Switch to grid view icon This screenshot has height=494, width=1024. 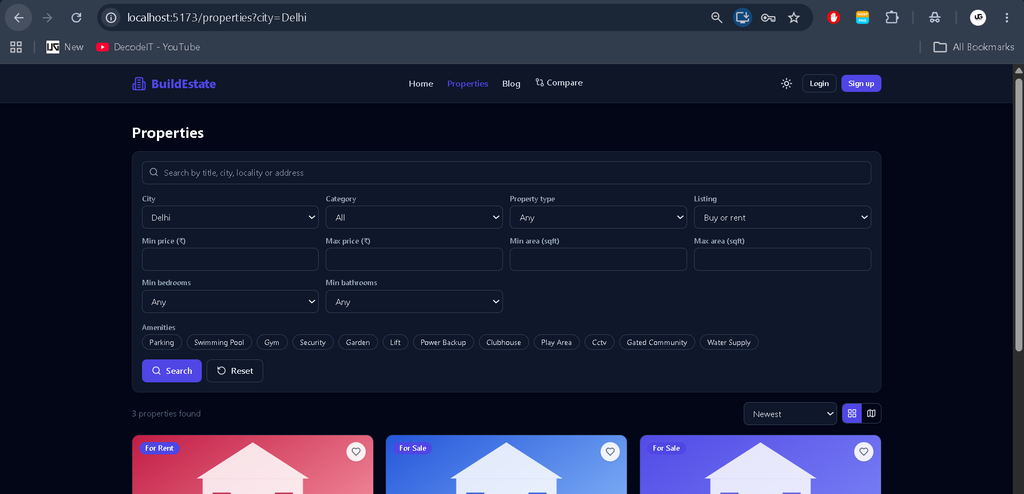click(x=852, y=414)
